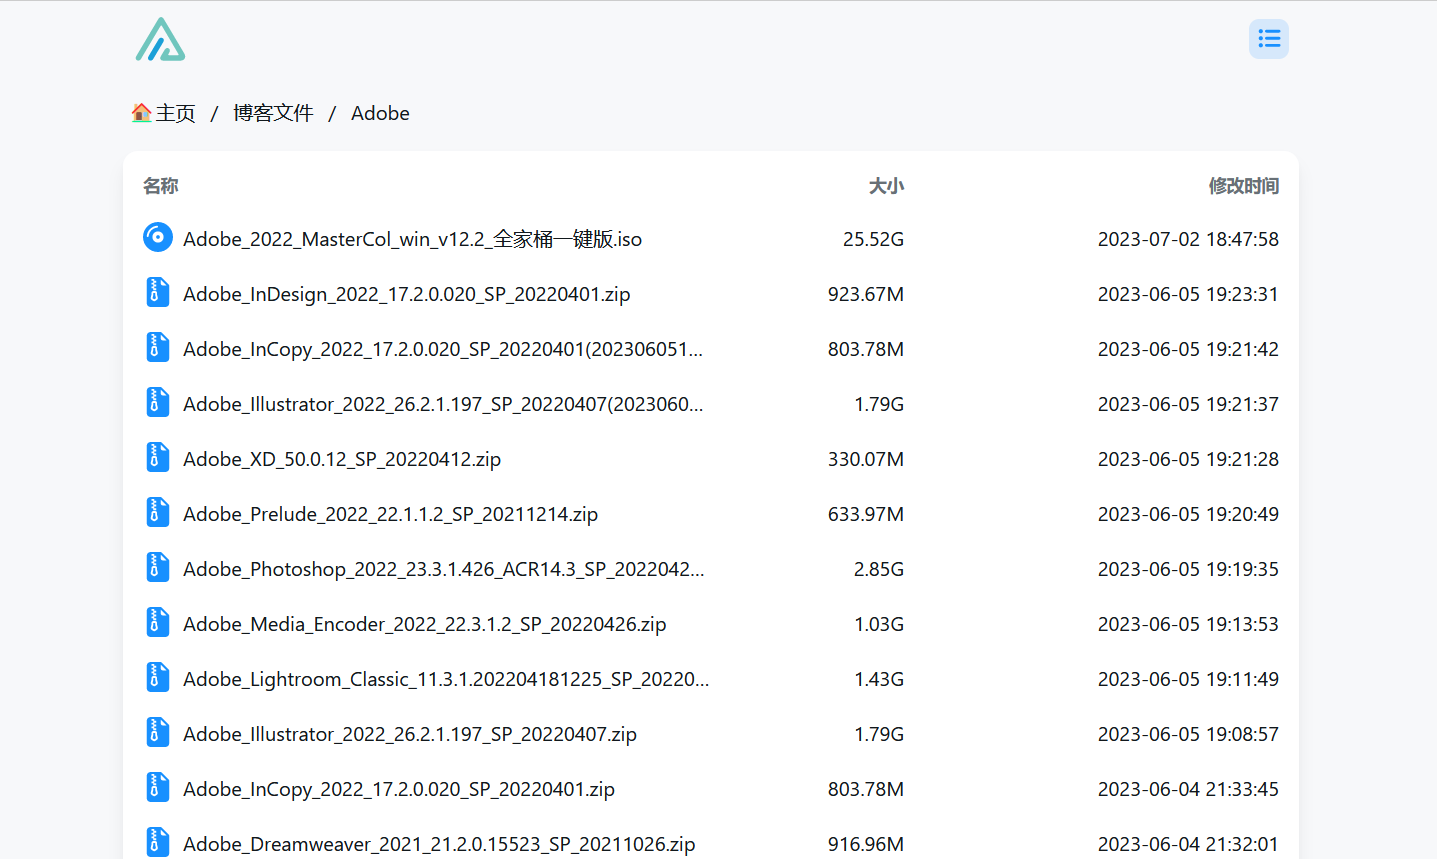Viewport: 1437px width, 859px height.
Task: Open Adobe_InCopy_2022_17.2.0.020_SP_20220401.zip
Action: pos(399,789)
